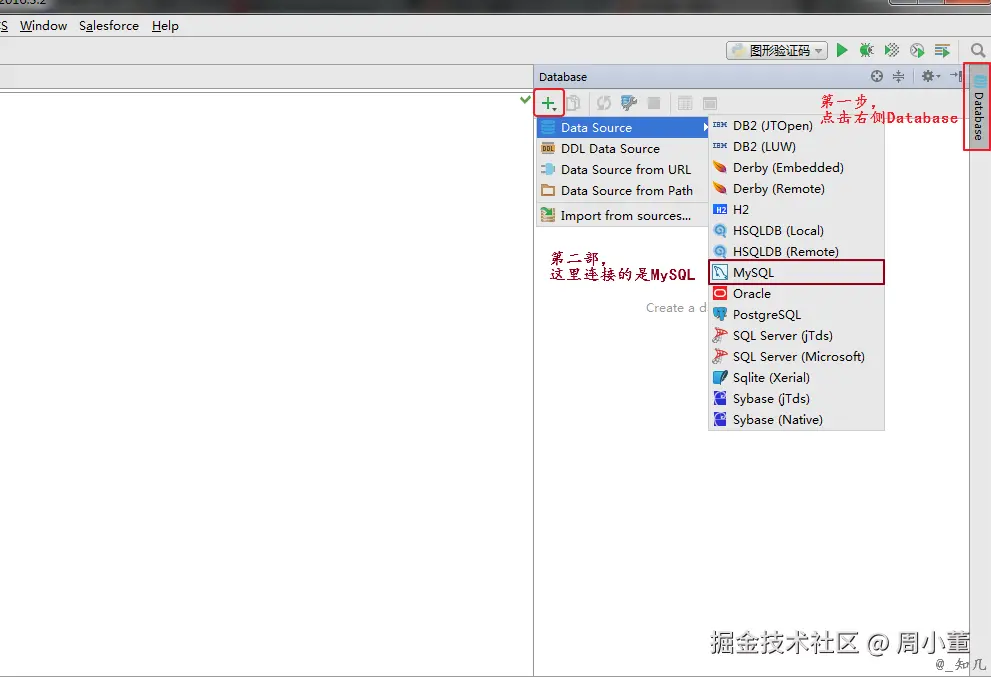This screenshot has width=991, height=677.
Task: Click the Profile run icon with clock
Action: tap(917, 50)
